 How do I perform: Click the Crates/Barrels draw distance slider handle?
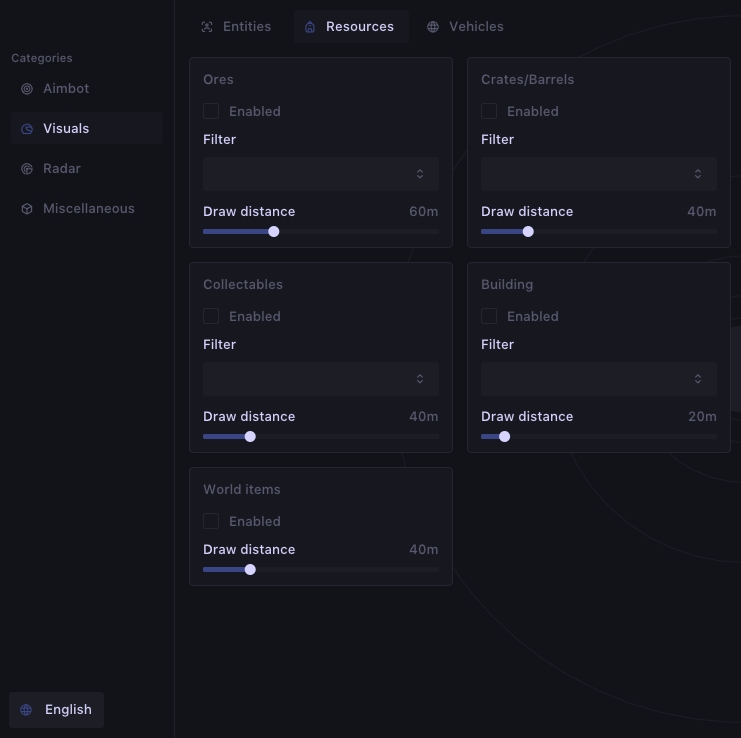[528, 232]
